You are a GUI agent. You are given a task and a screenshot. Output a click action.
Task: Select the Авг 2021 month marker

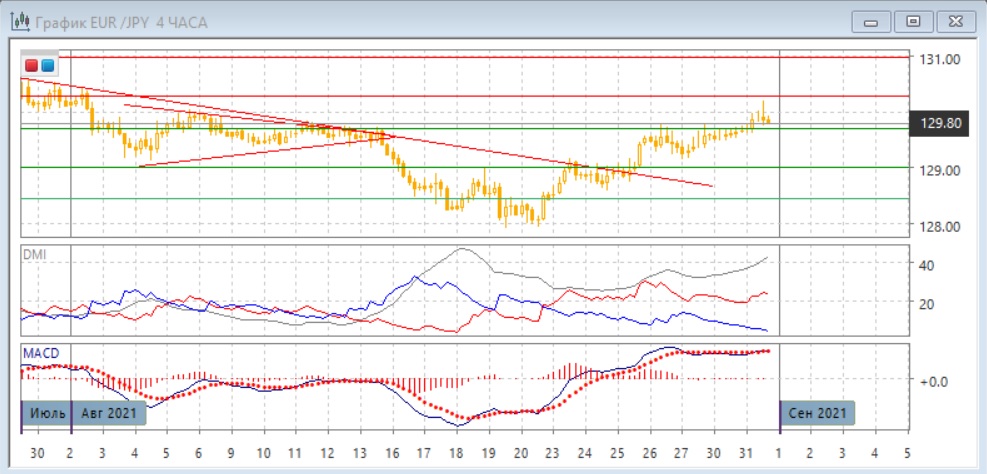[x=109, y=412]
